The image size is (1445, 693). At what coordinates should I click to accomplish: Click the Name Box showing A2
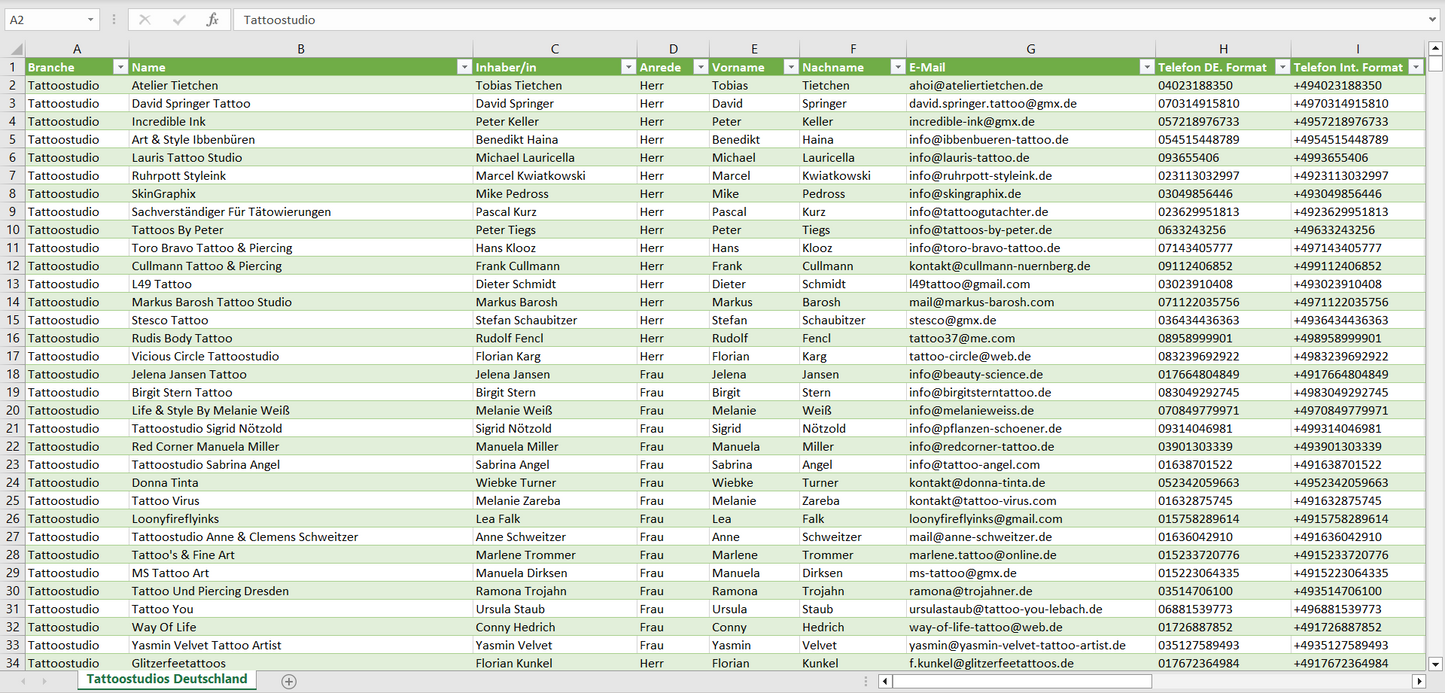point(45,20)
